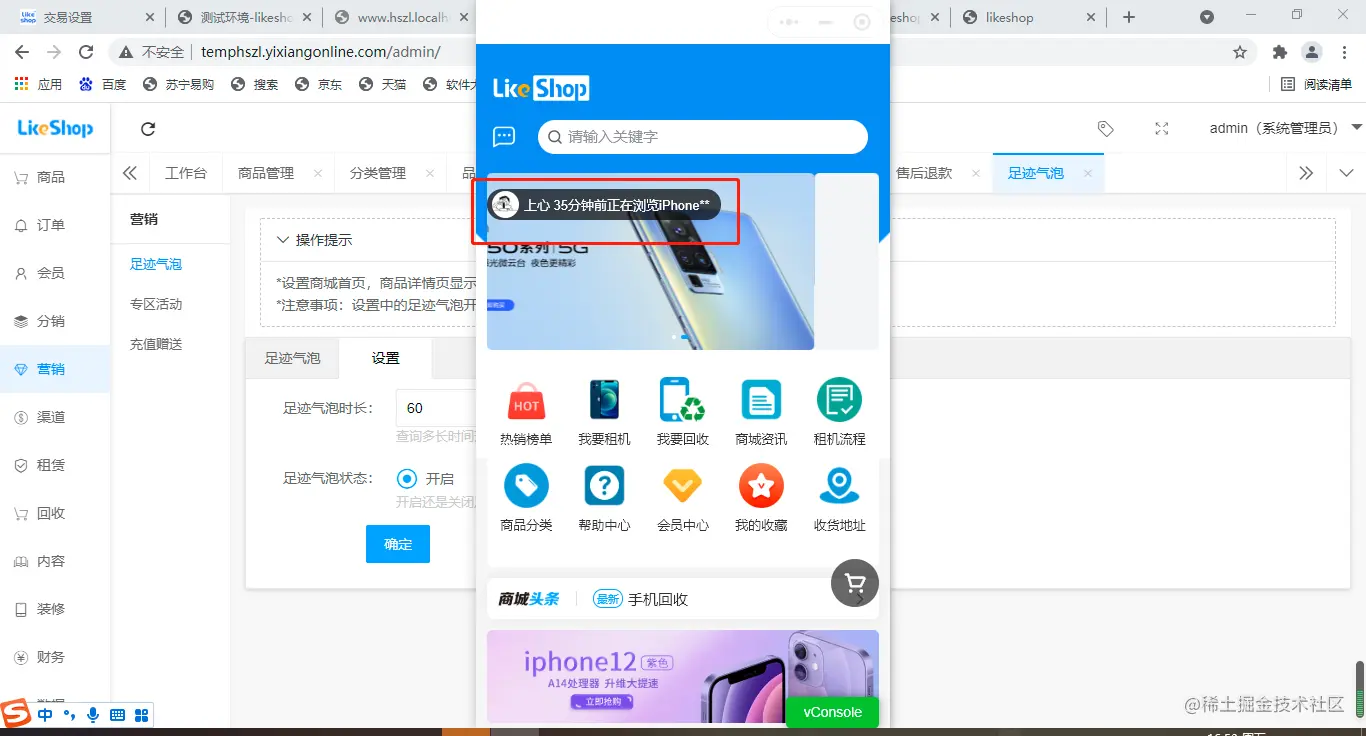Open the chat message icon beside search
This screenshot has width=1366, height=736.
[x=504, y=137]
